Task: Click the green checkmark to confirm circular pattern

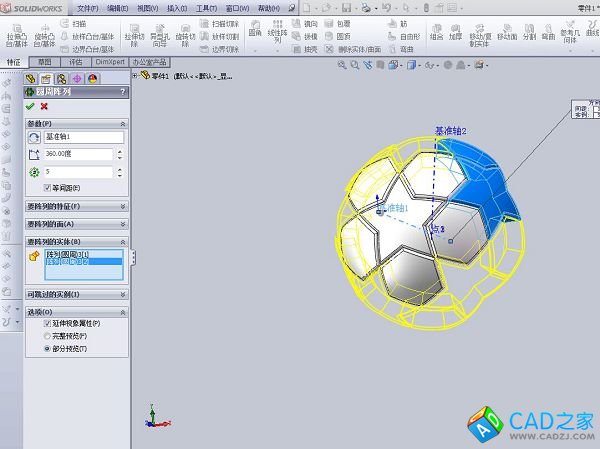Action: click(30, 106)
